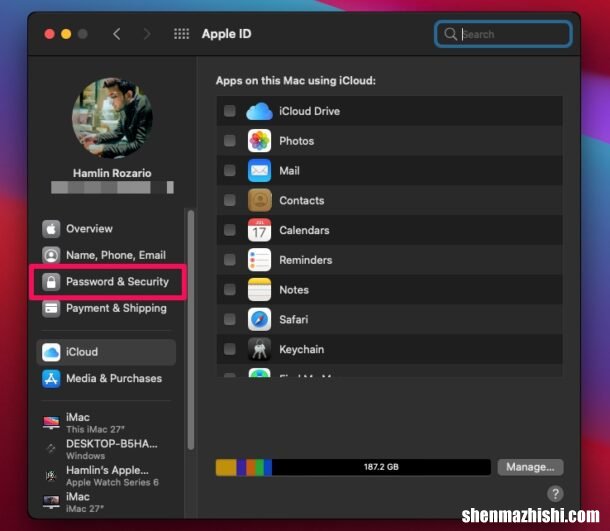This screenshot has width=610, height=531.
Task: Click the Overview Apple logo icon
Action: [51, 229]
